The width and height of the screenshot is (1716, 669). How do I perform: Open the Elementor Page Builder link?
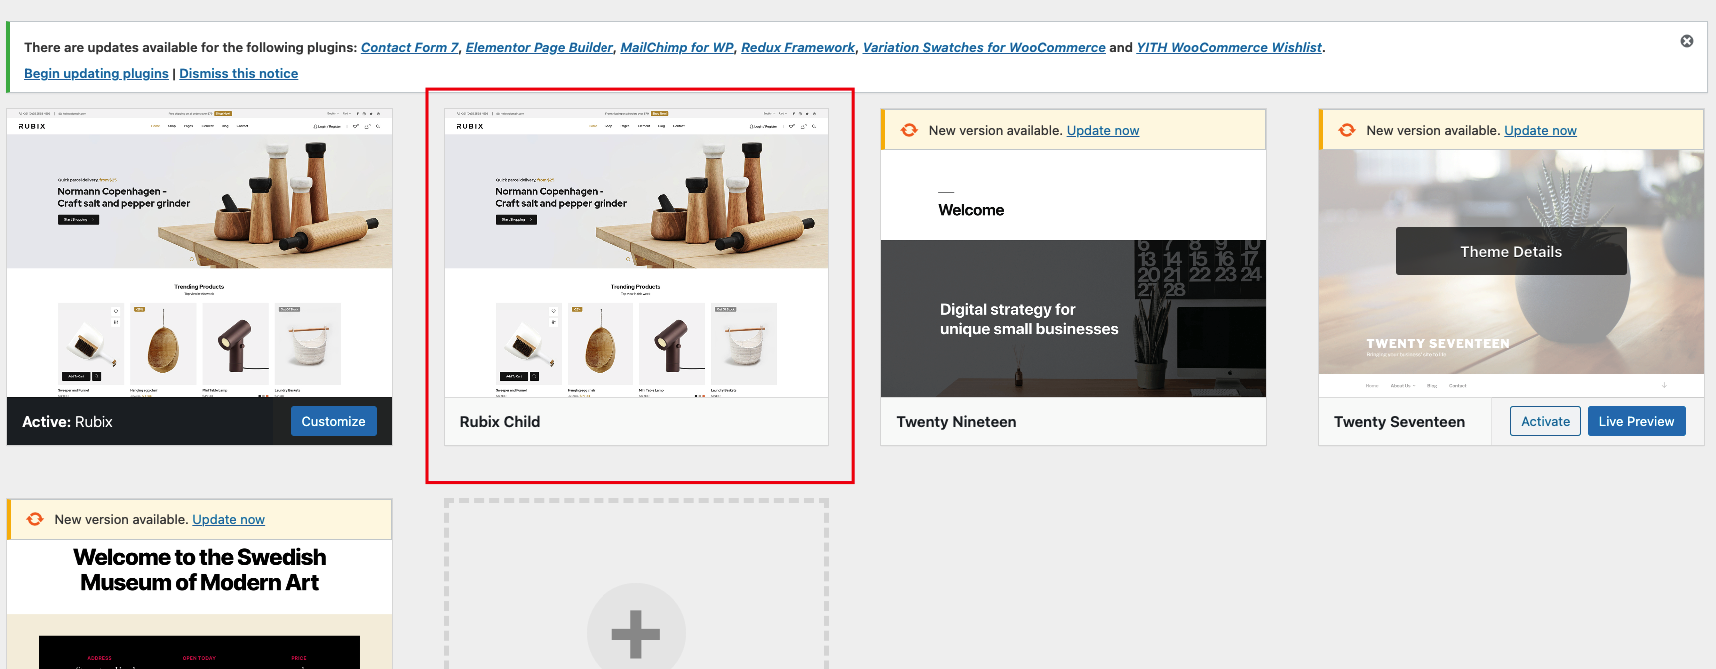pyautogui.click(x=539, y=47)
